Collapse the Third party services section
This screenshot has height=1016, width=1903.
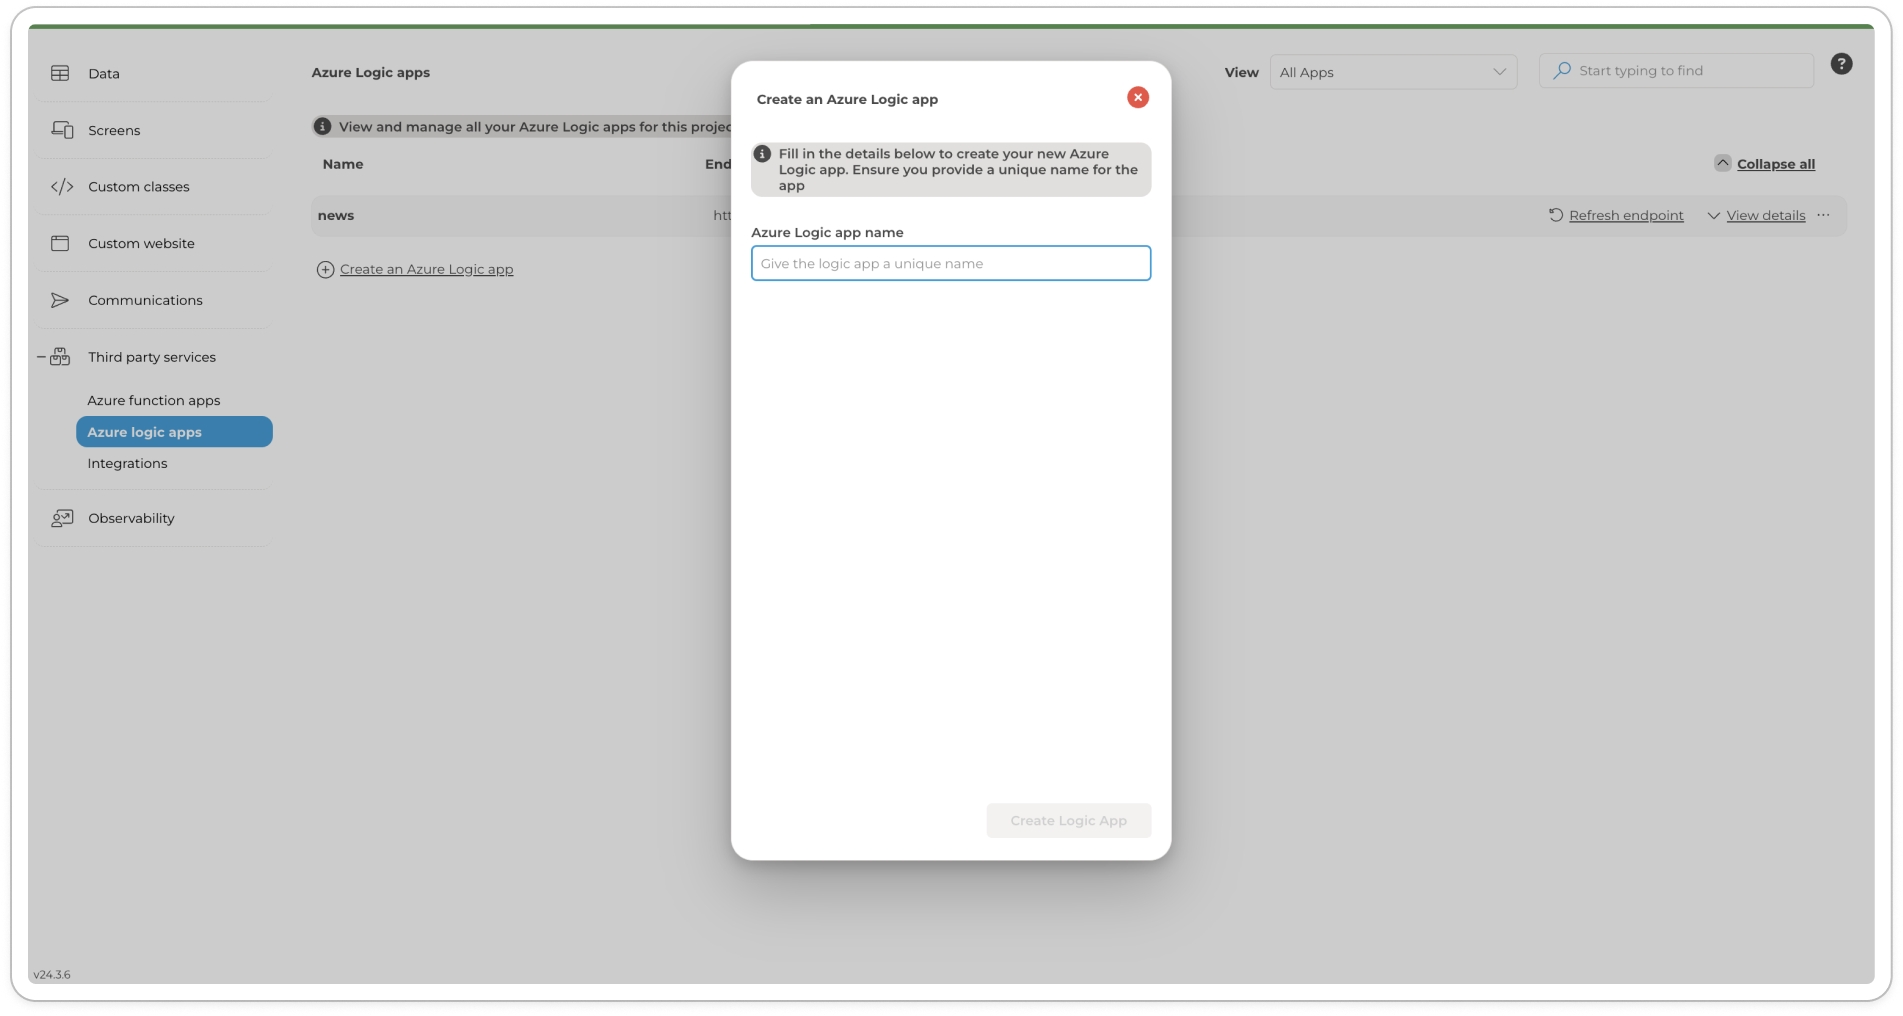pyautogui.click(x=41, y=357)
